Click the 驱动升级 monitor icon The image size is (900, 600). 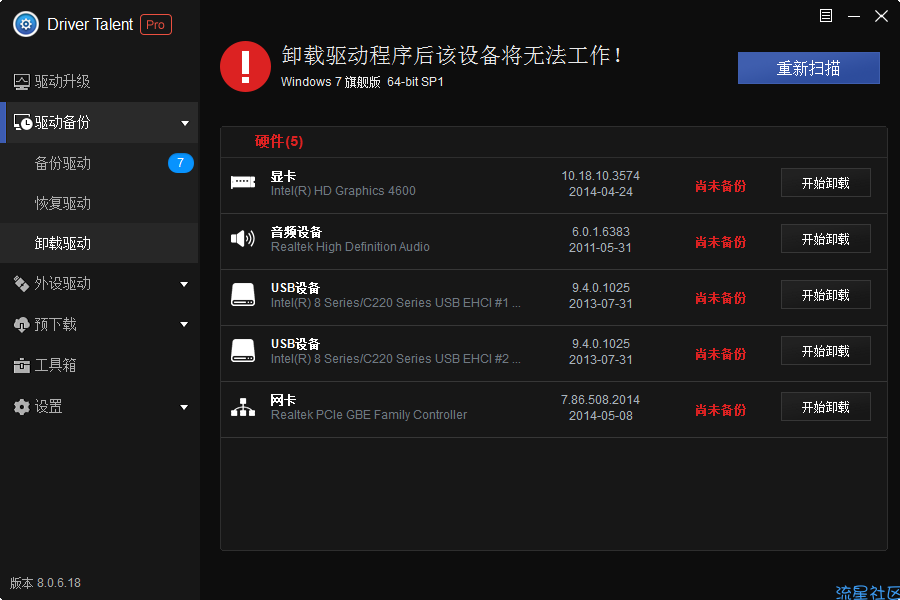point(22,82)
